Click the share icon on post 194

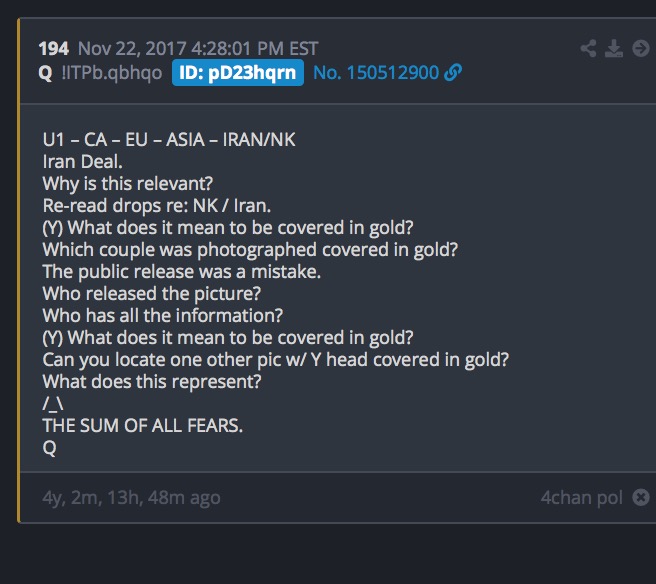tap(588, 49)
